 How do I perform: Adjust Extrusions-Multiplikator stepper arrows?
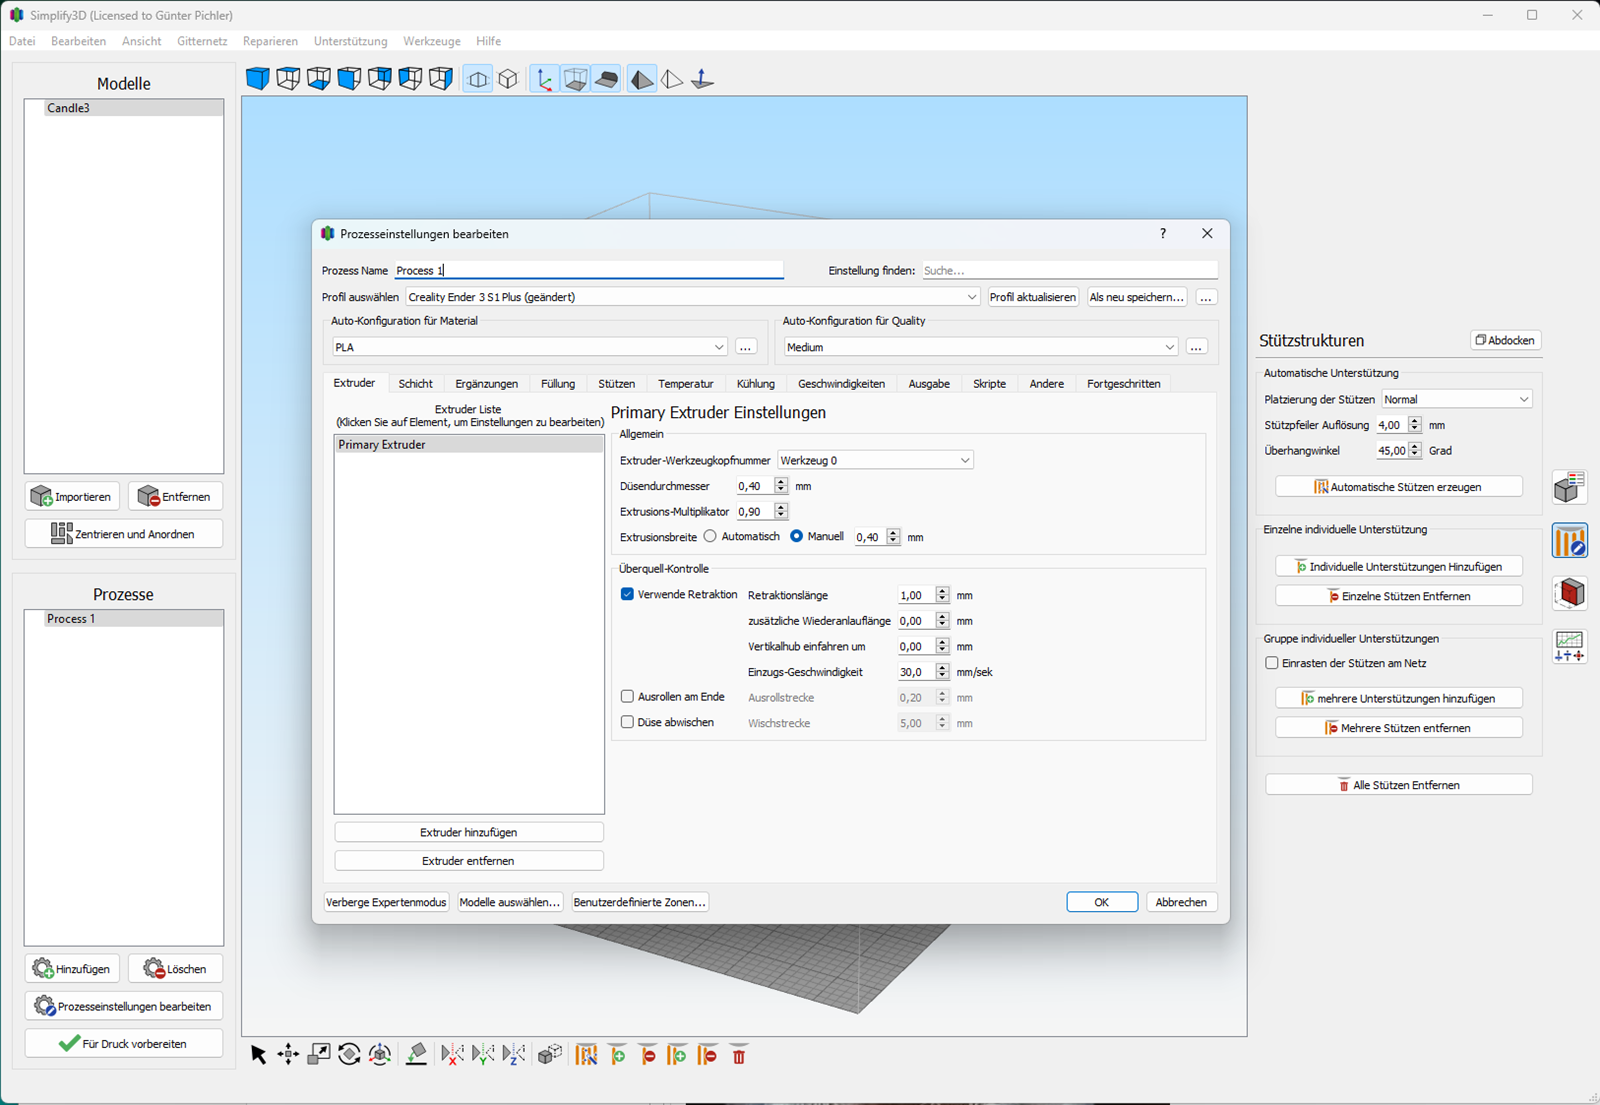click(x=781, y=512)
